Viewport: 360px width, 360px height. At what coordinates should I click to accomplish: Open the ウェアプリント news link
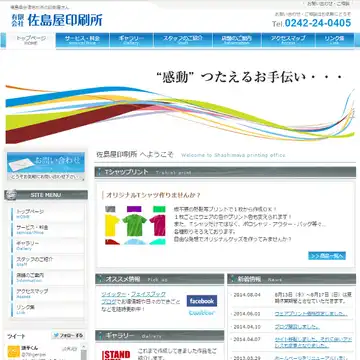click(x=311, y=314)
